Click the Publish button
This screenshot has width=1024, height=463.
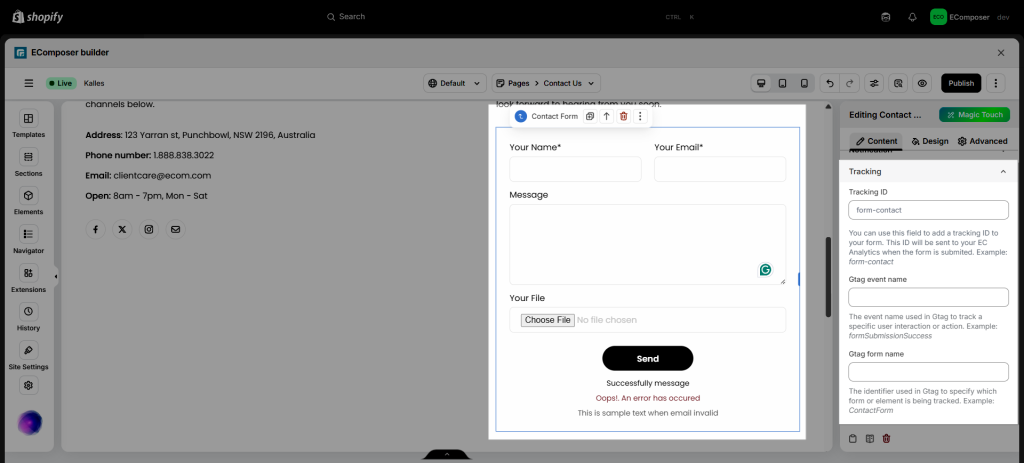(x=961, y=84)
